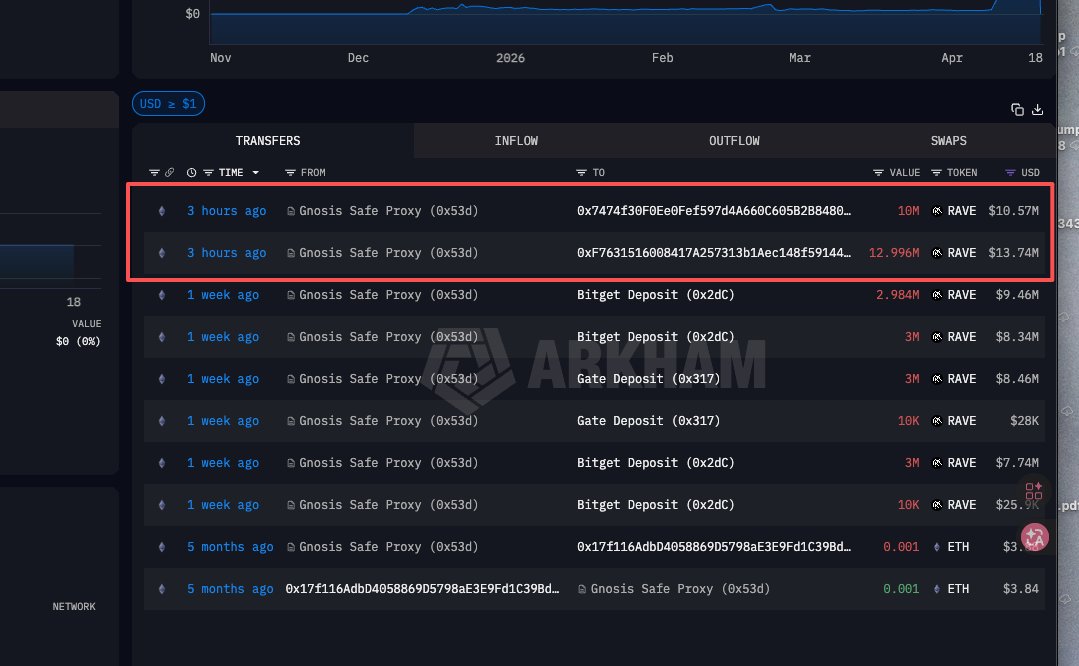Click the NETWORK label in the left panel
Image resolution: width=1079 pixels, height=666 pixels.
pos(74,607)
